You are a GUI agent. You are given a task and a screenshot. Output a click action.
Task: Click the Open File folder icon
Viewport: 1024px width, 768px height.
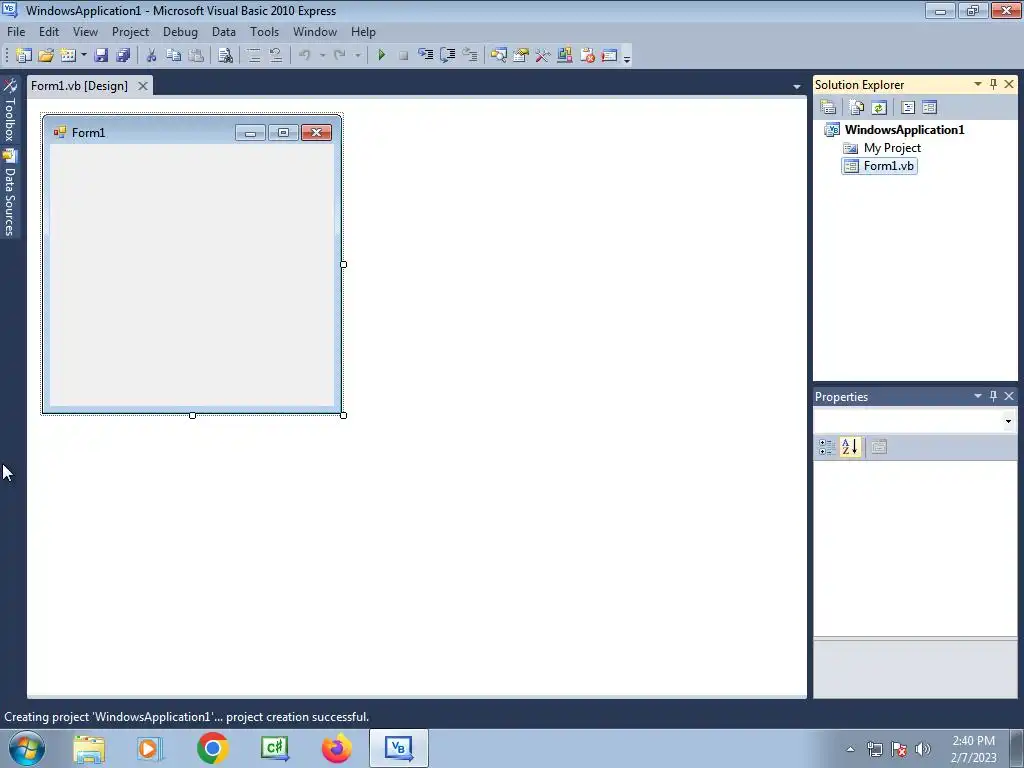tap(46, 56)
